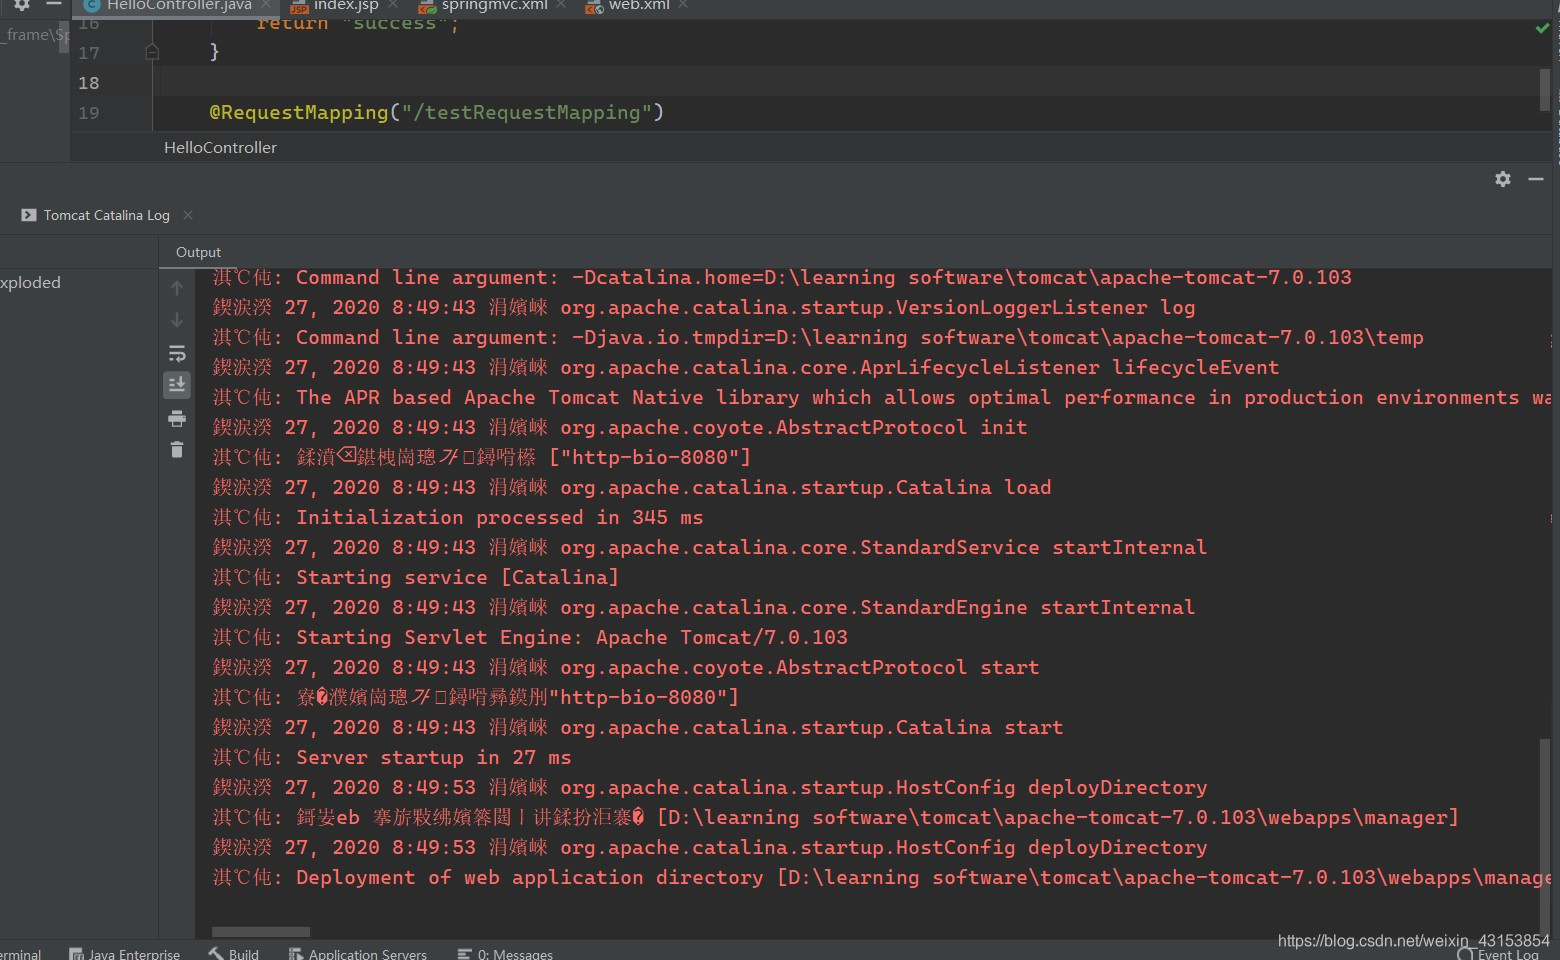Viewport: 1560px width, 960px height.
Task: Open the web.xml editor tab
Action: 638,5
